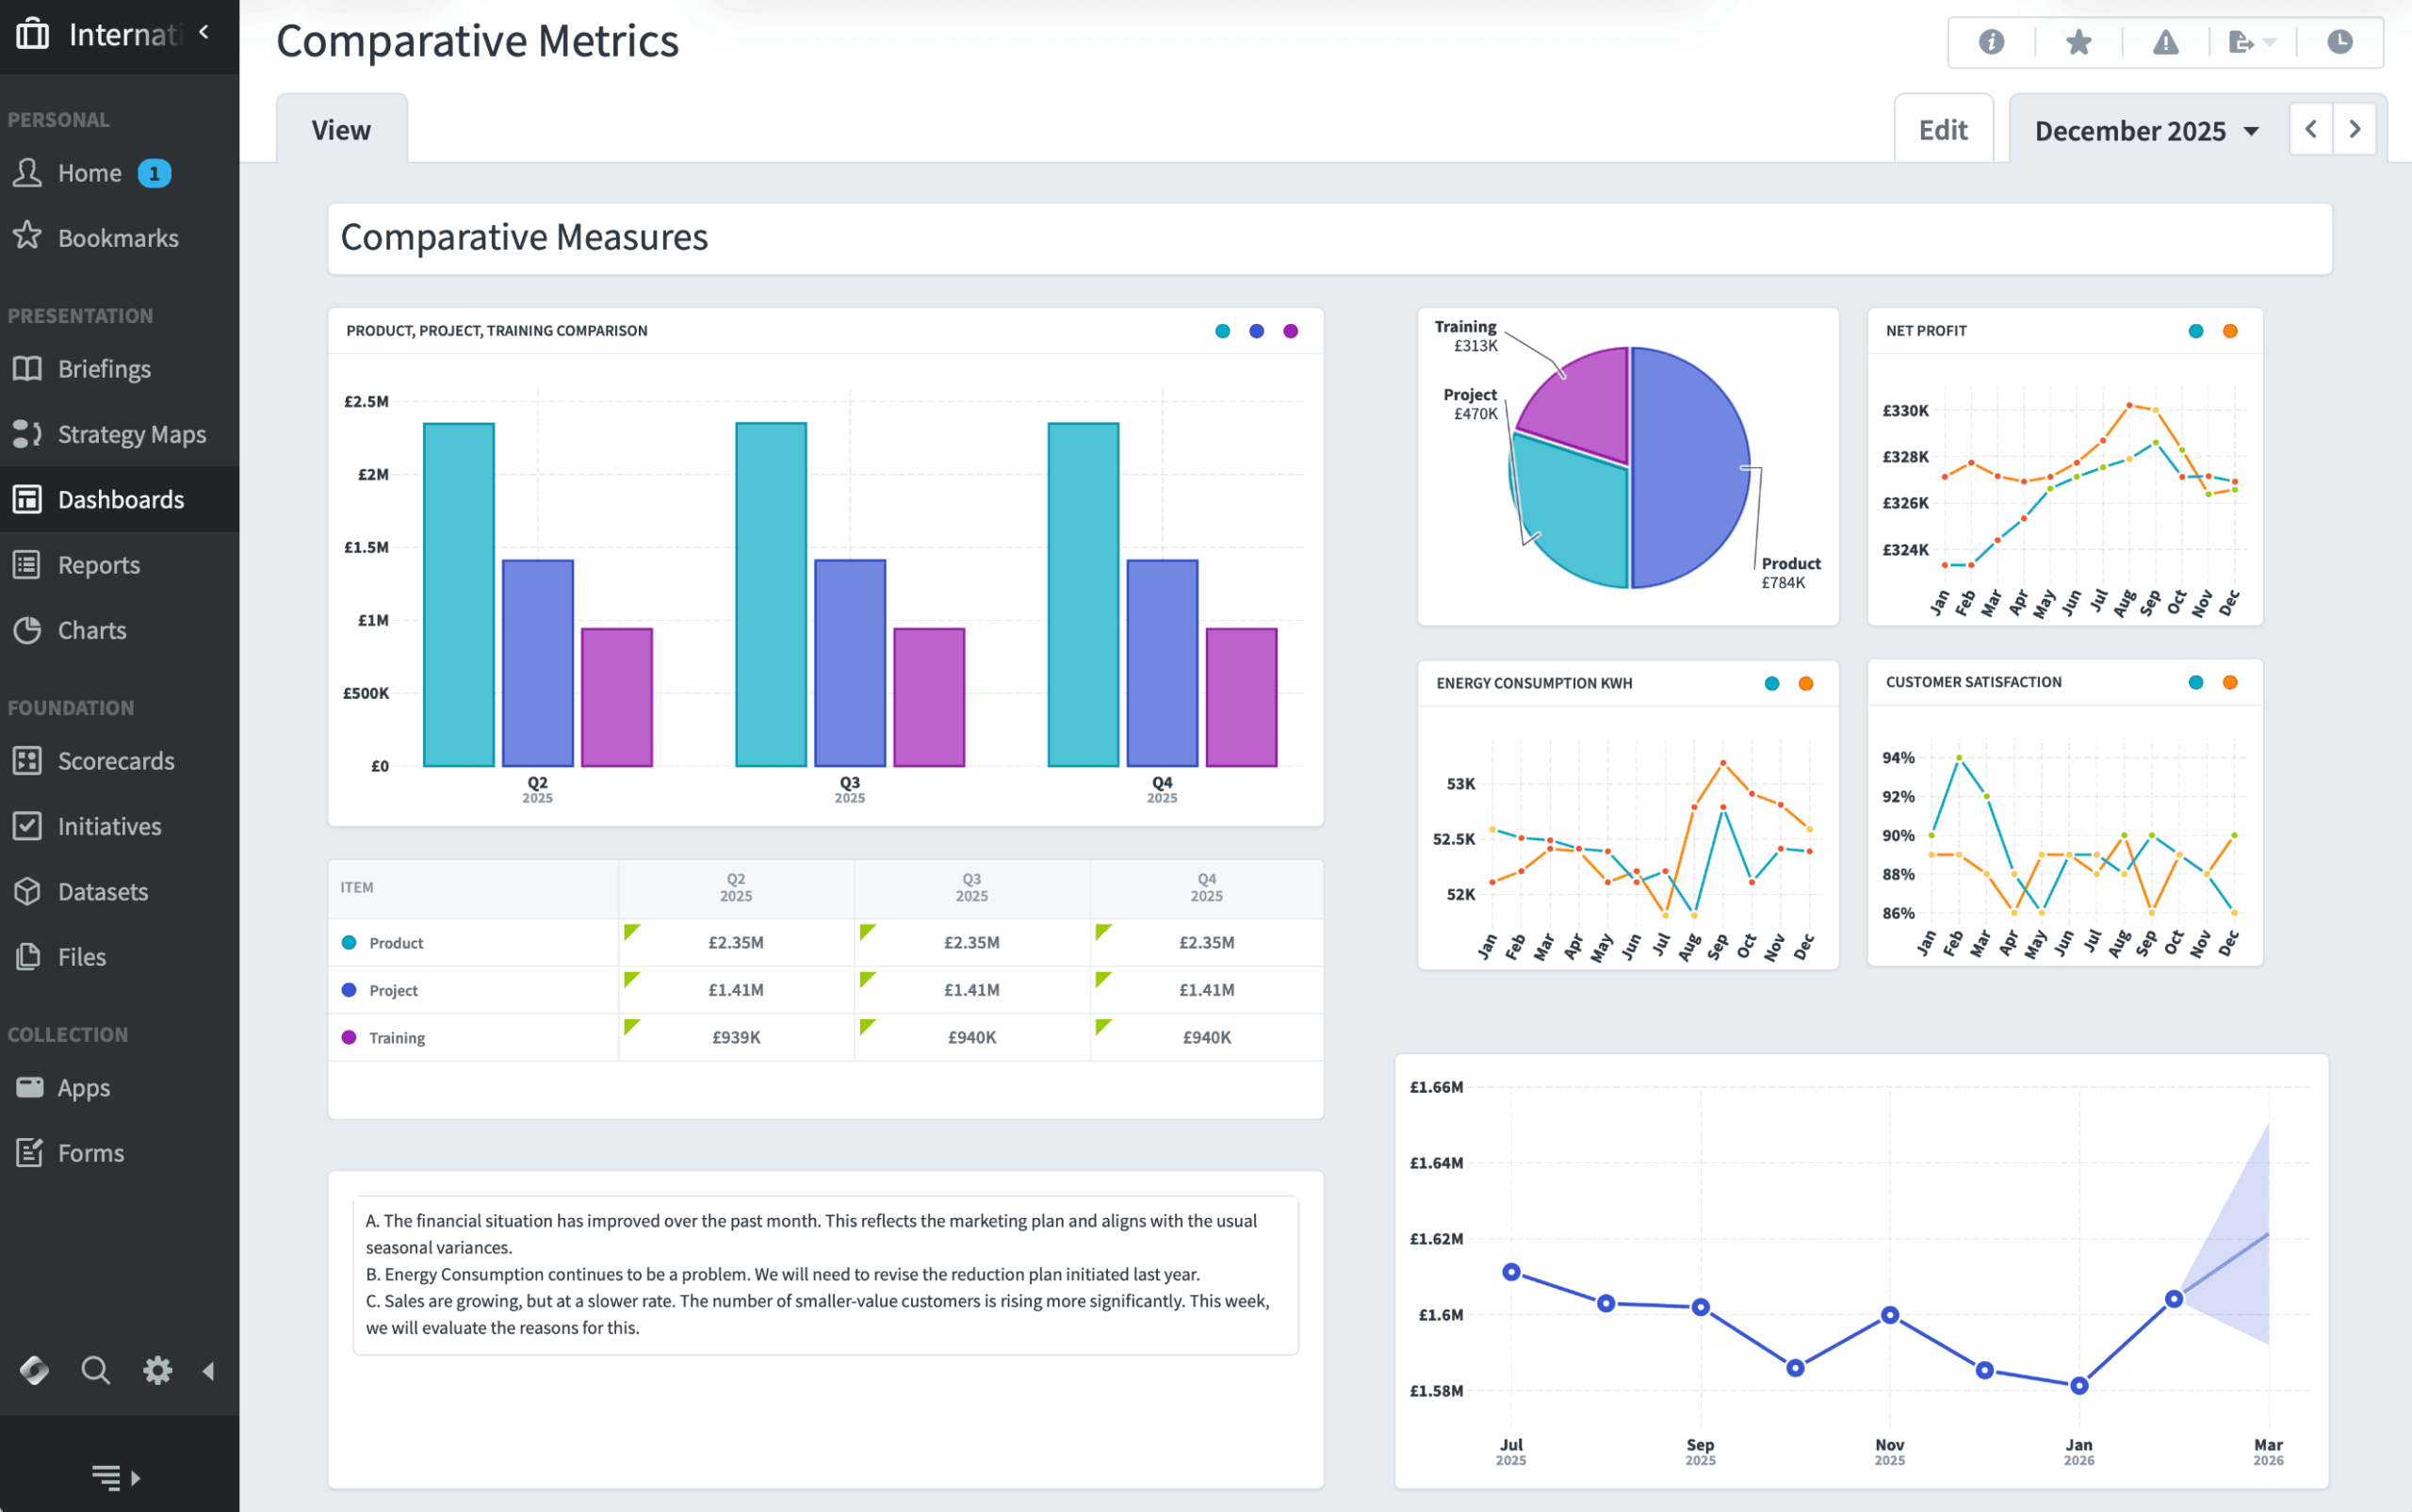Image resolution: width=2412 pixels, height=1512 pixels.
Task: Toggle orange series dot in Net Profit chart
Action: tap(2230, 331)
